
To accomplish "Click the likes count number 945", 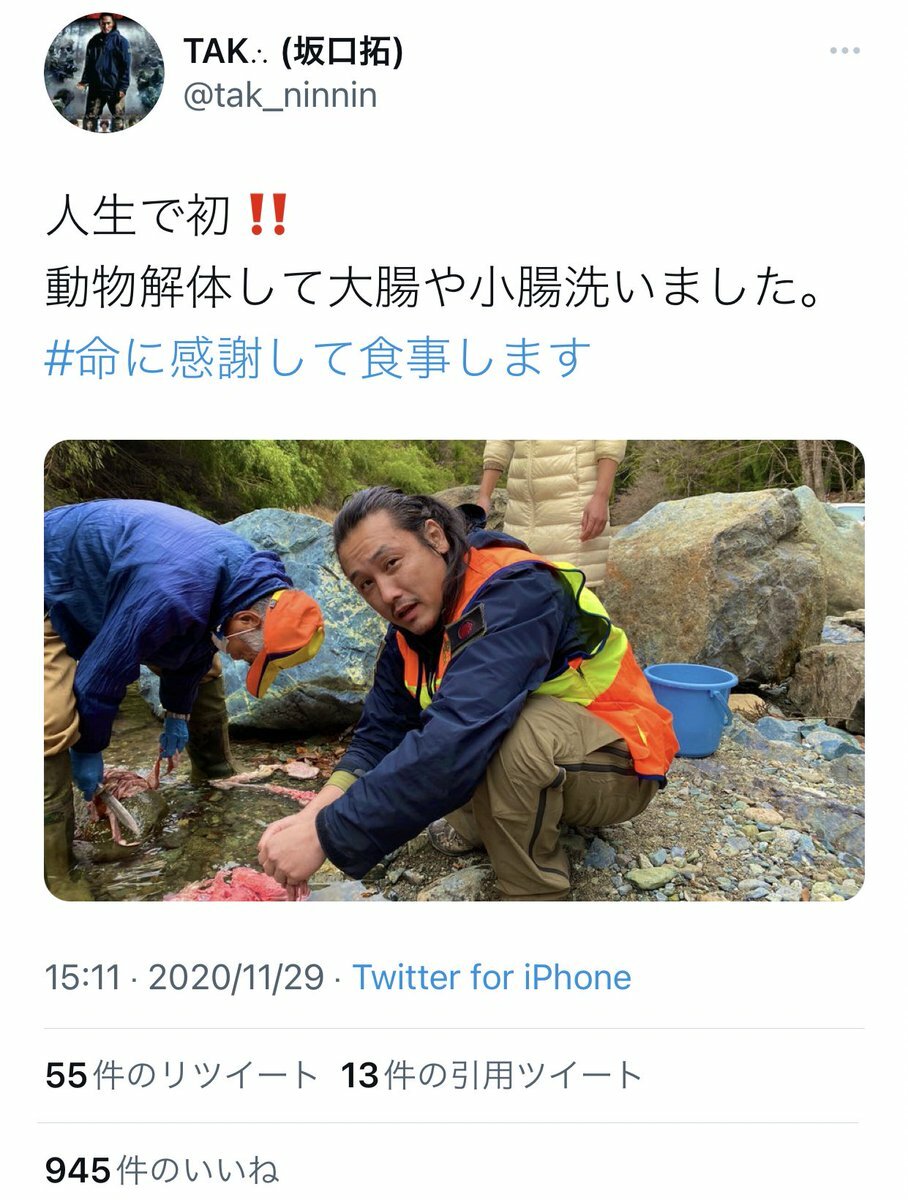I will tap(78, 1171).
